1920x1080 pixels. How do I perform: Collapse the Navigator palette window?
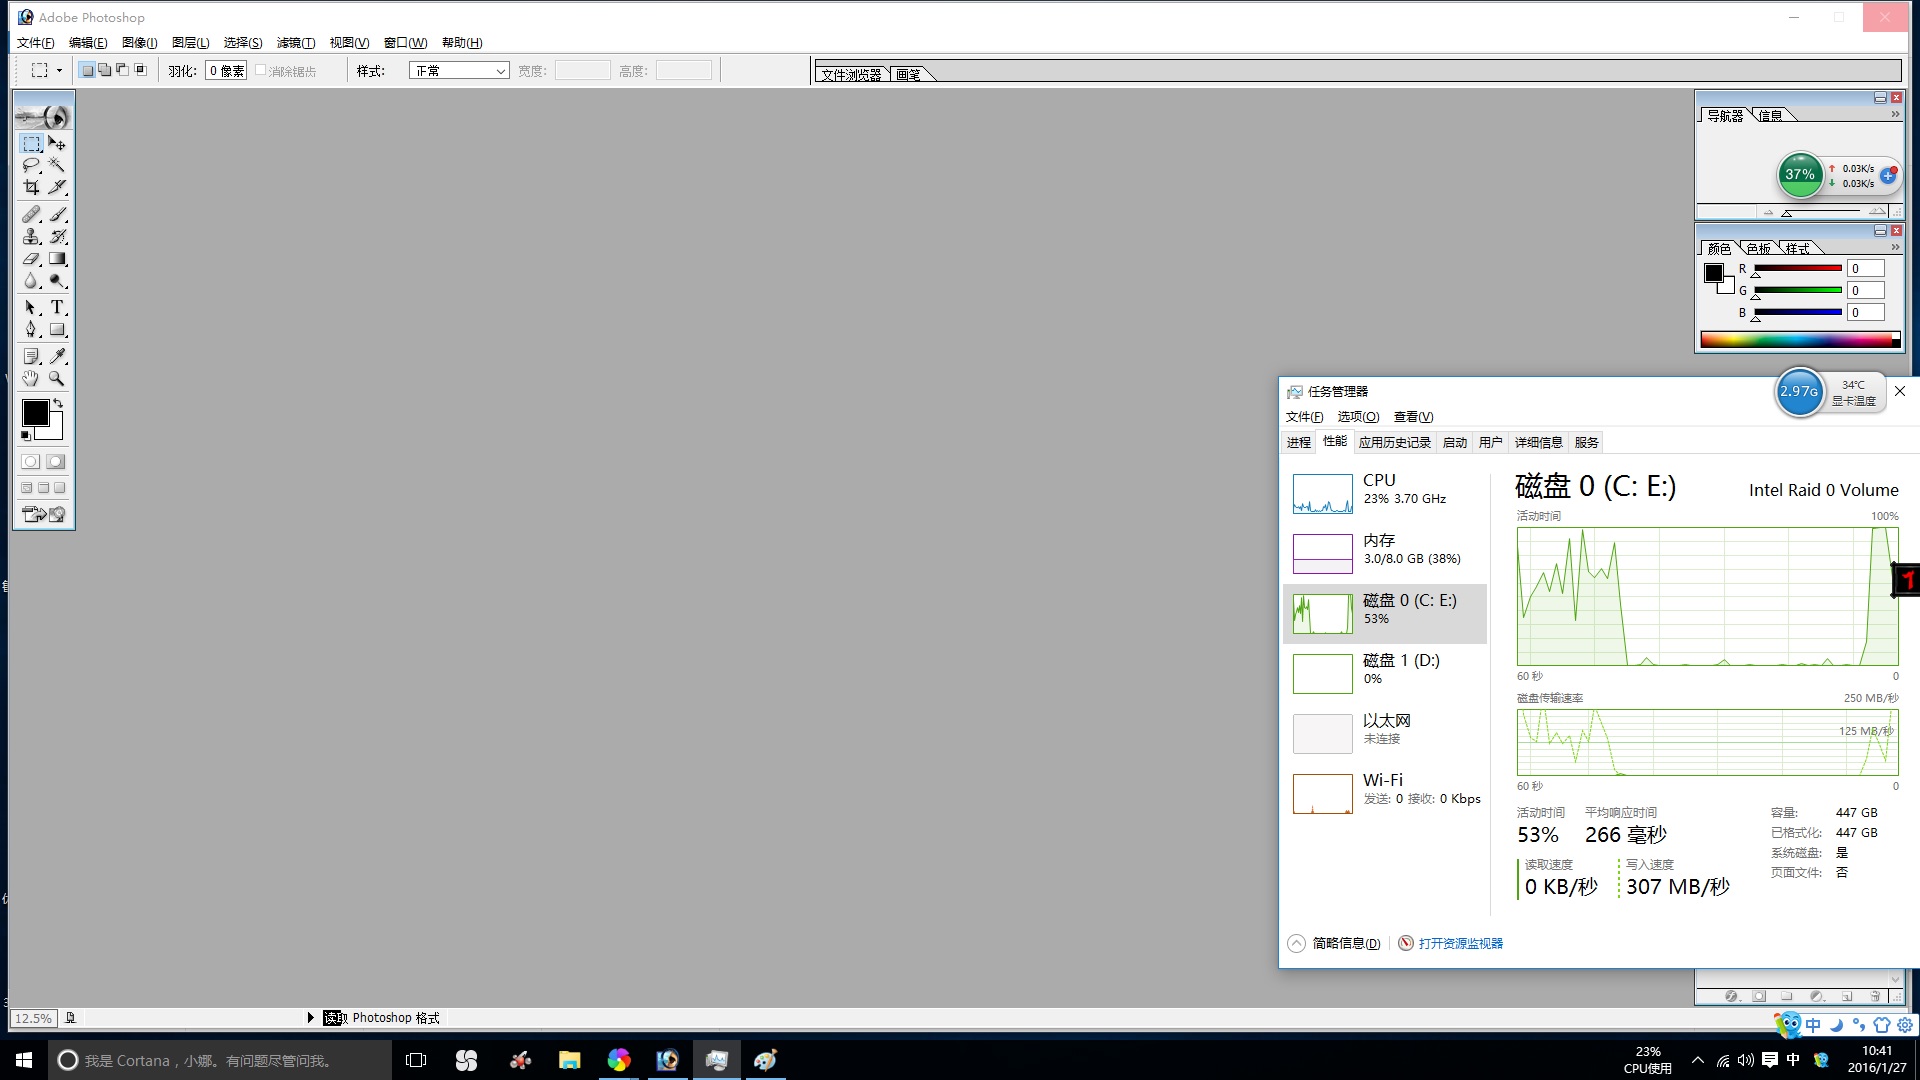(1880, 97)
